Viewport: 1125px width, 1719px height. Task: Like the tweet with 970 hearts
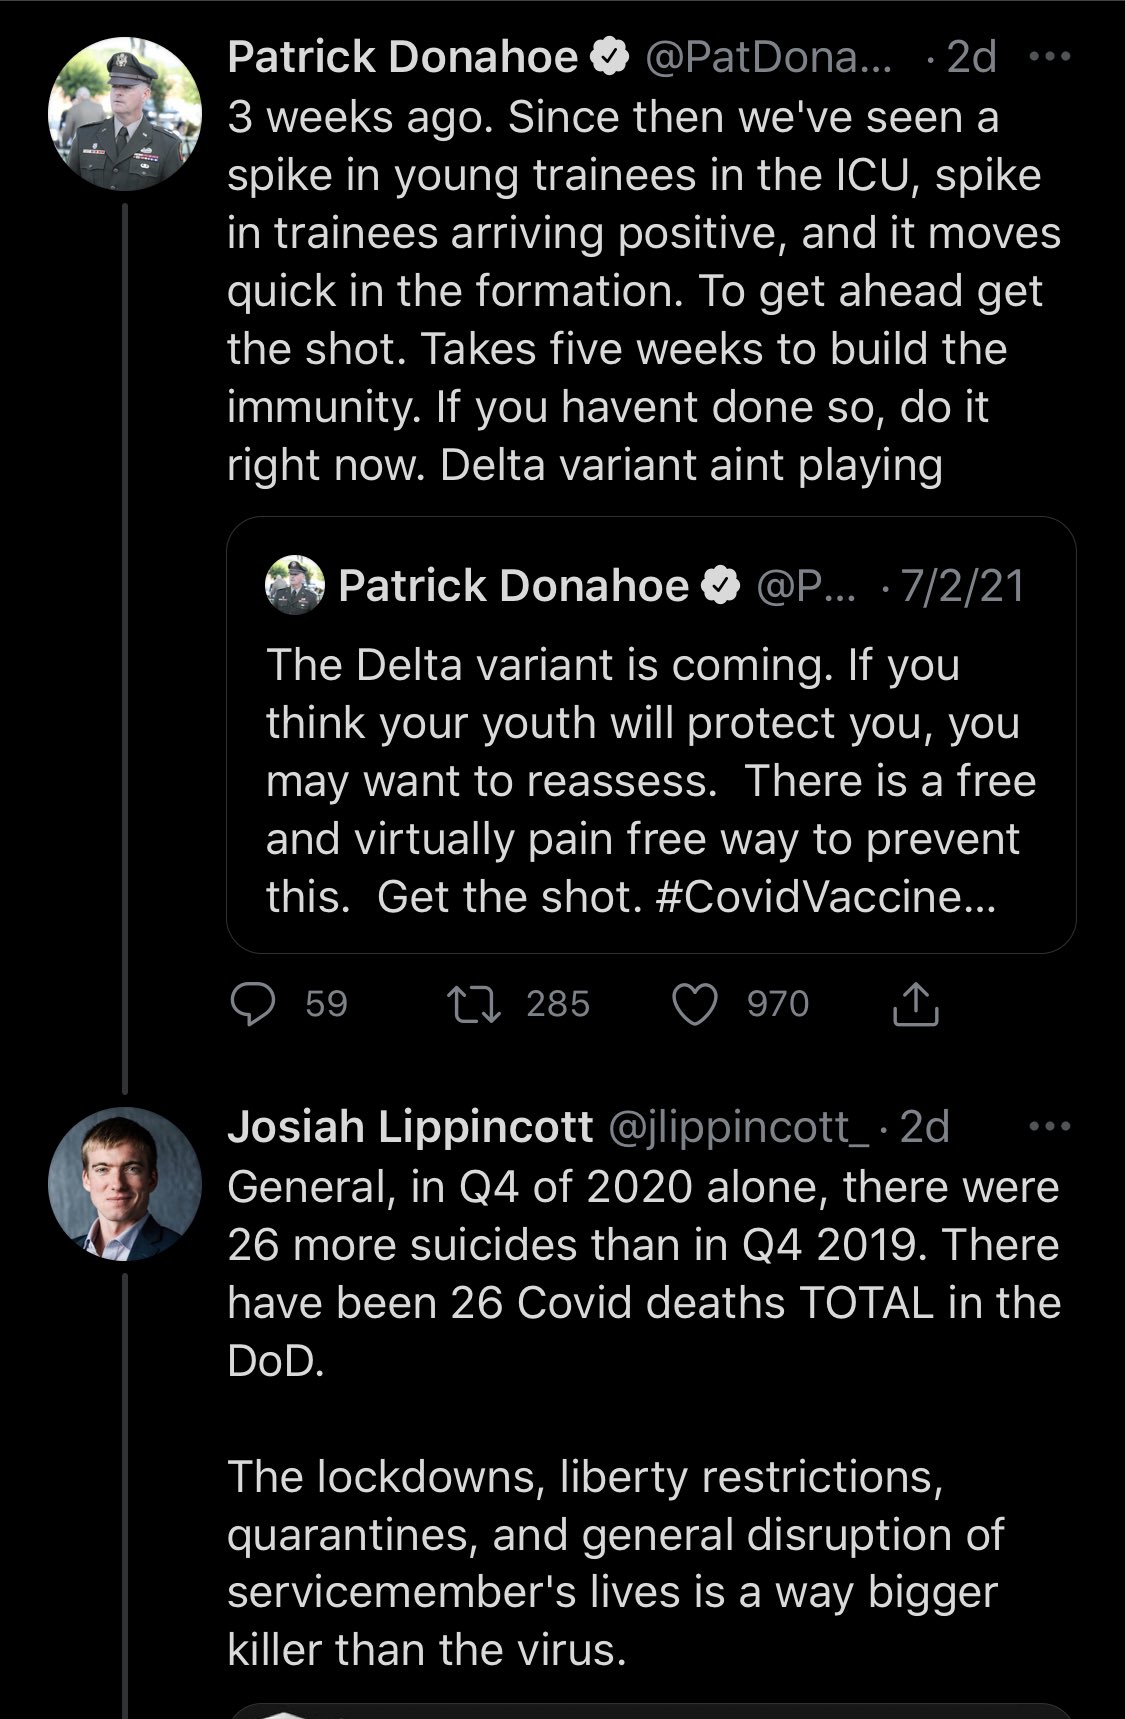[695, 1004]
